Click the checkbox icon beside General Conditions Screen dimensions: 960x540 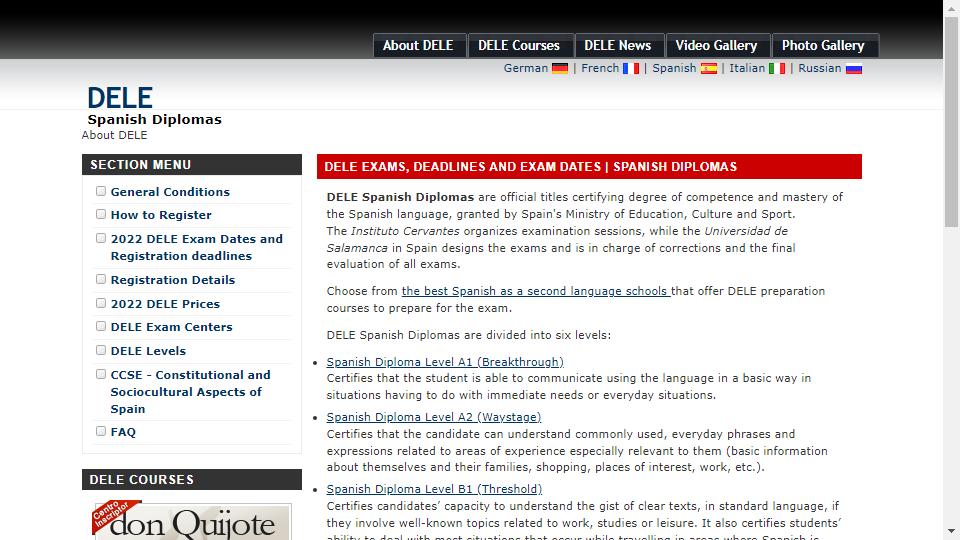101,191
